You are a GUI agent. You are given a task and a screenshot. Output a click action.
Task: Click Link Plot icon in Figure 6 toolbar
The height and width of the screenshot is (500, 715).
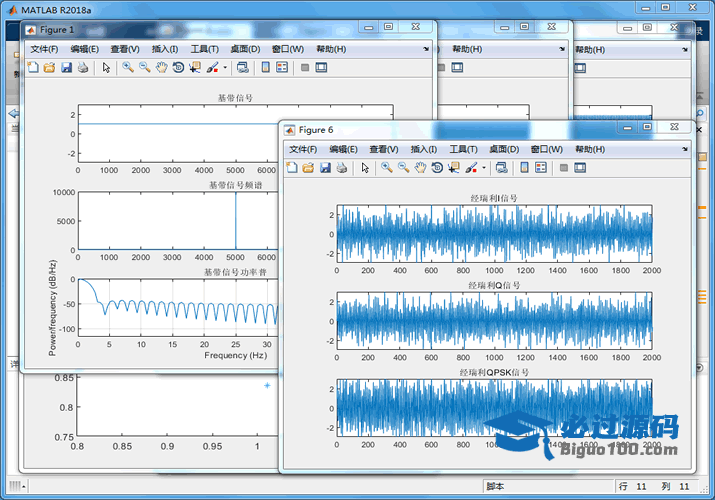[502, 168]
